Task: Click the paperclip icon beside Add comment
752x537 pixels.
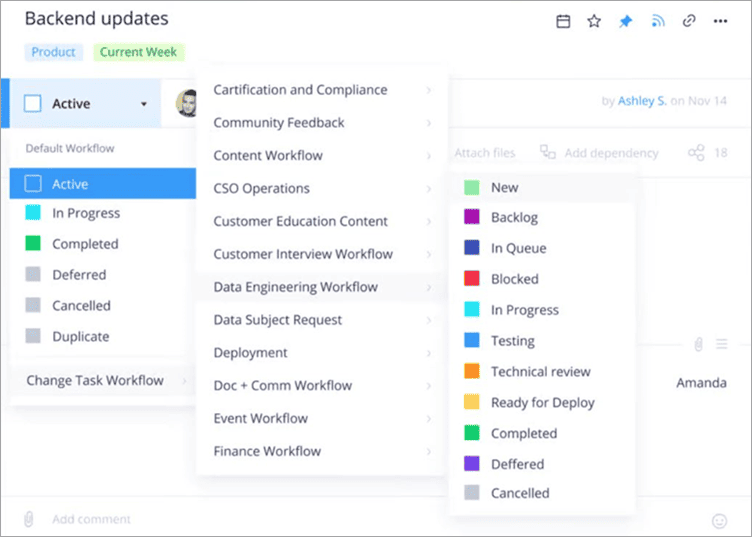Action: [x=29, y=519]
